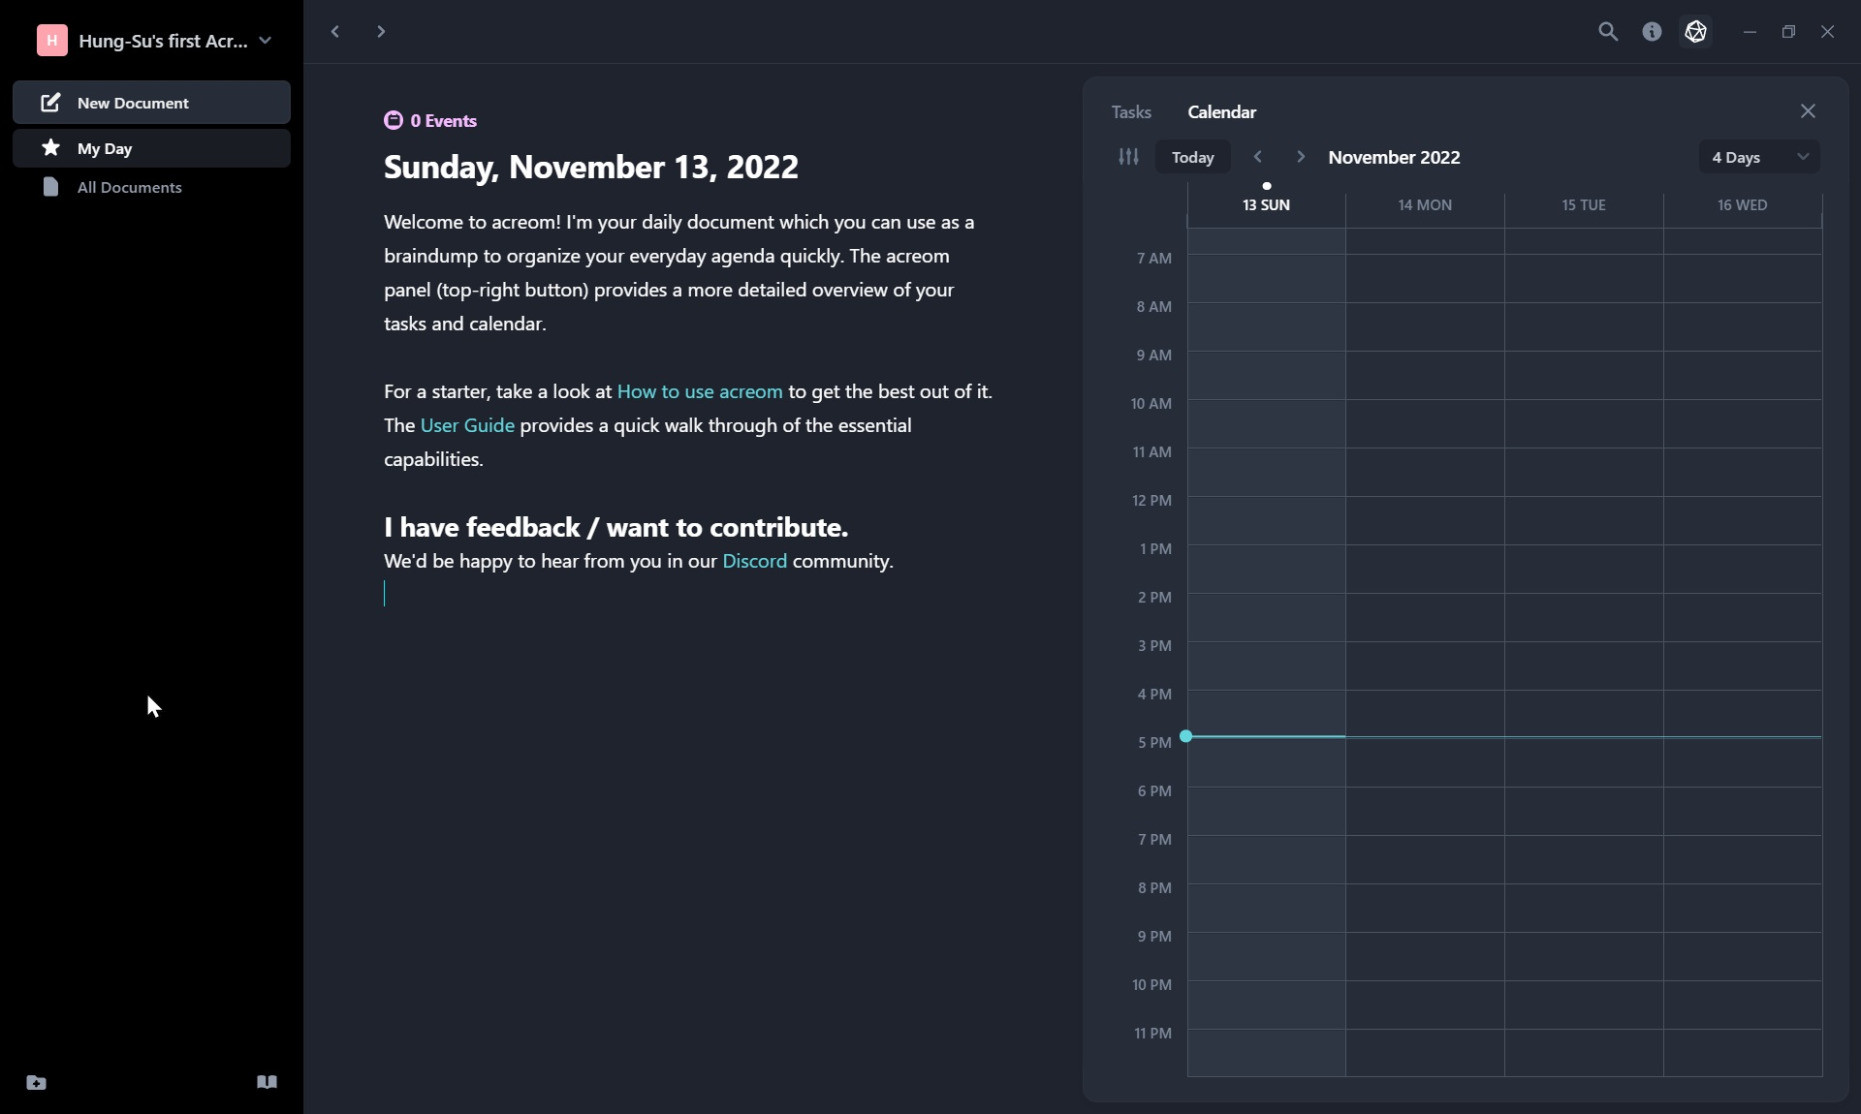
Task: Click the new folder icon
Action: pyautogui.click(x=36, y=1082)
